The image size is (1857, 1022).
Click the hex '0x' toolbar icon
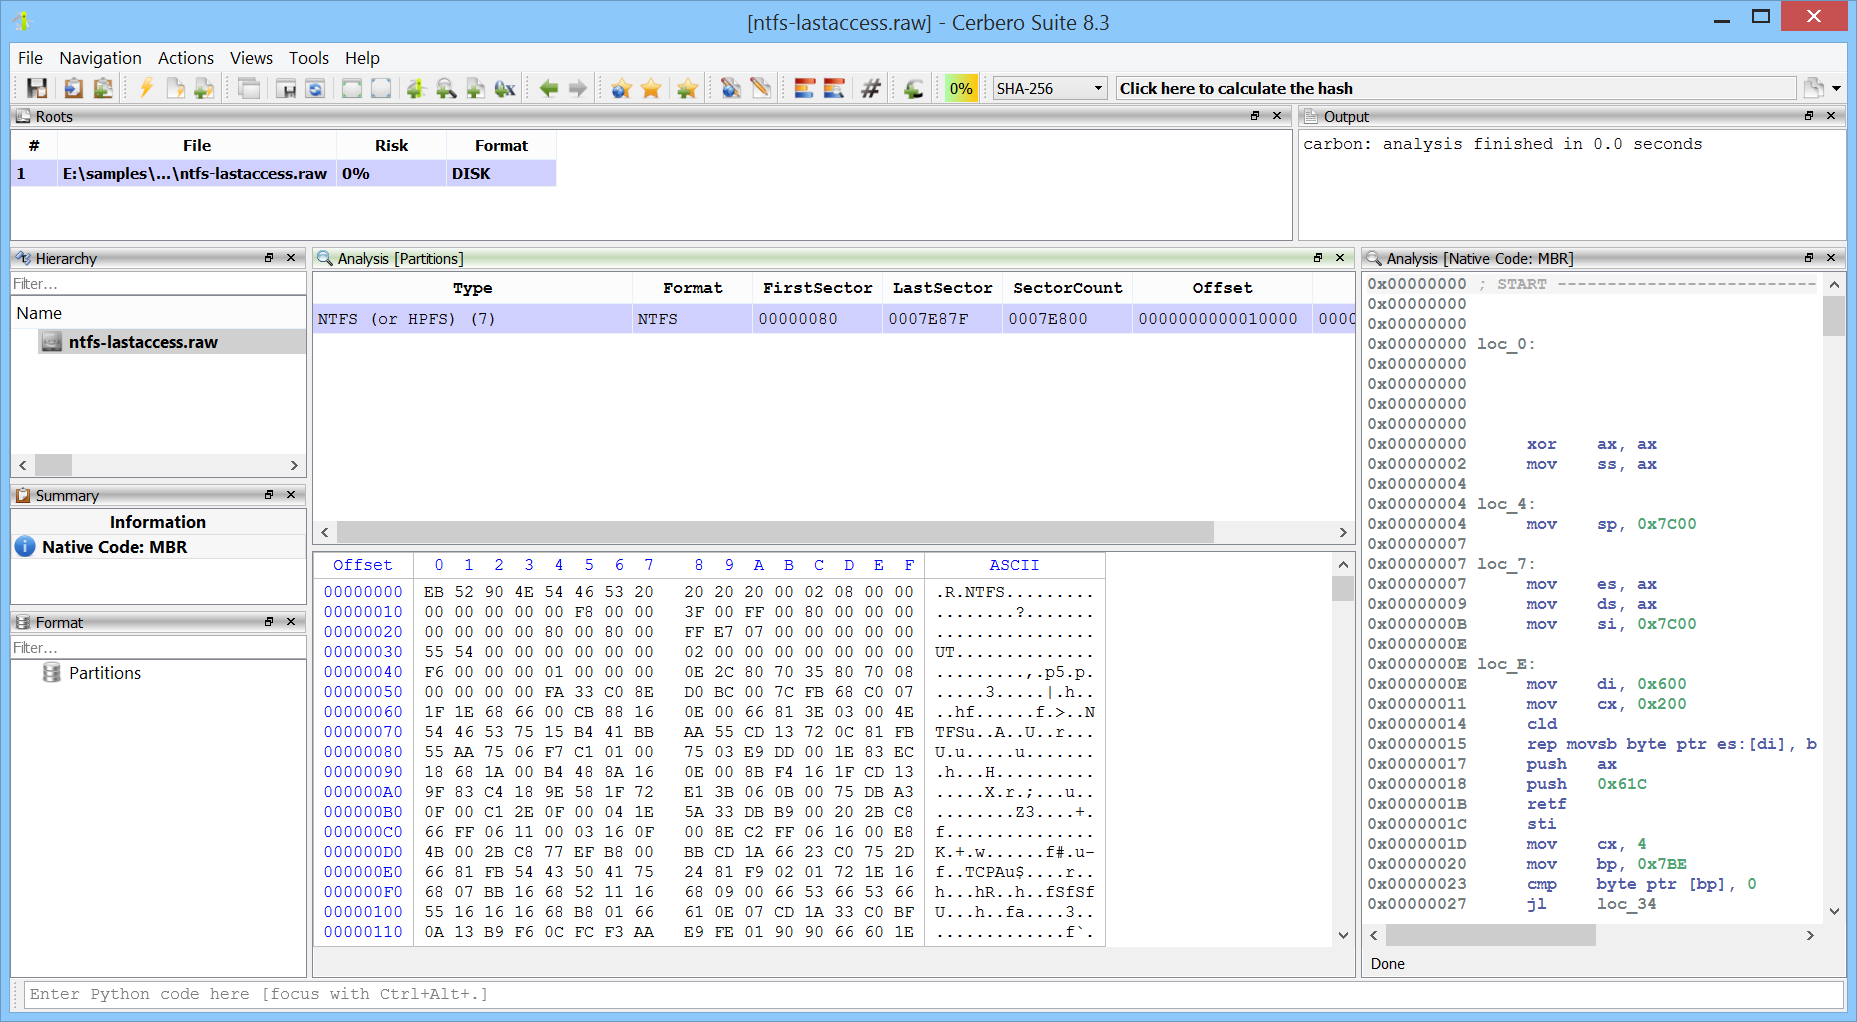(505, 88)
